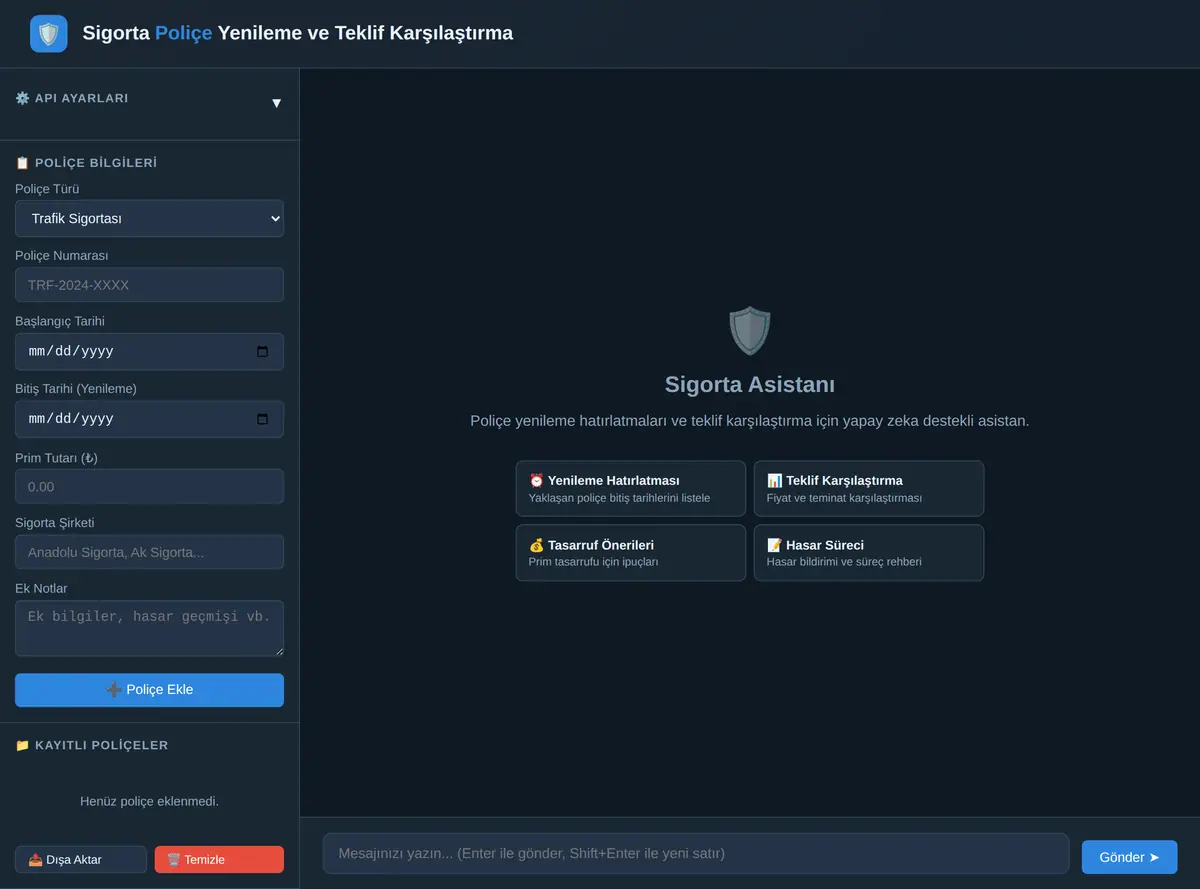1200x889 pixels.
Task: Click the message input box
Action: click(x=696, y=854)
